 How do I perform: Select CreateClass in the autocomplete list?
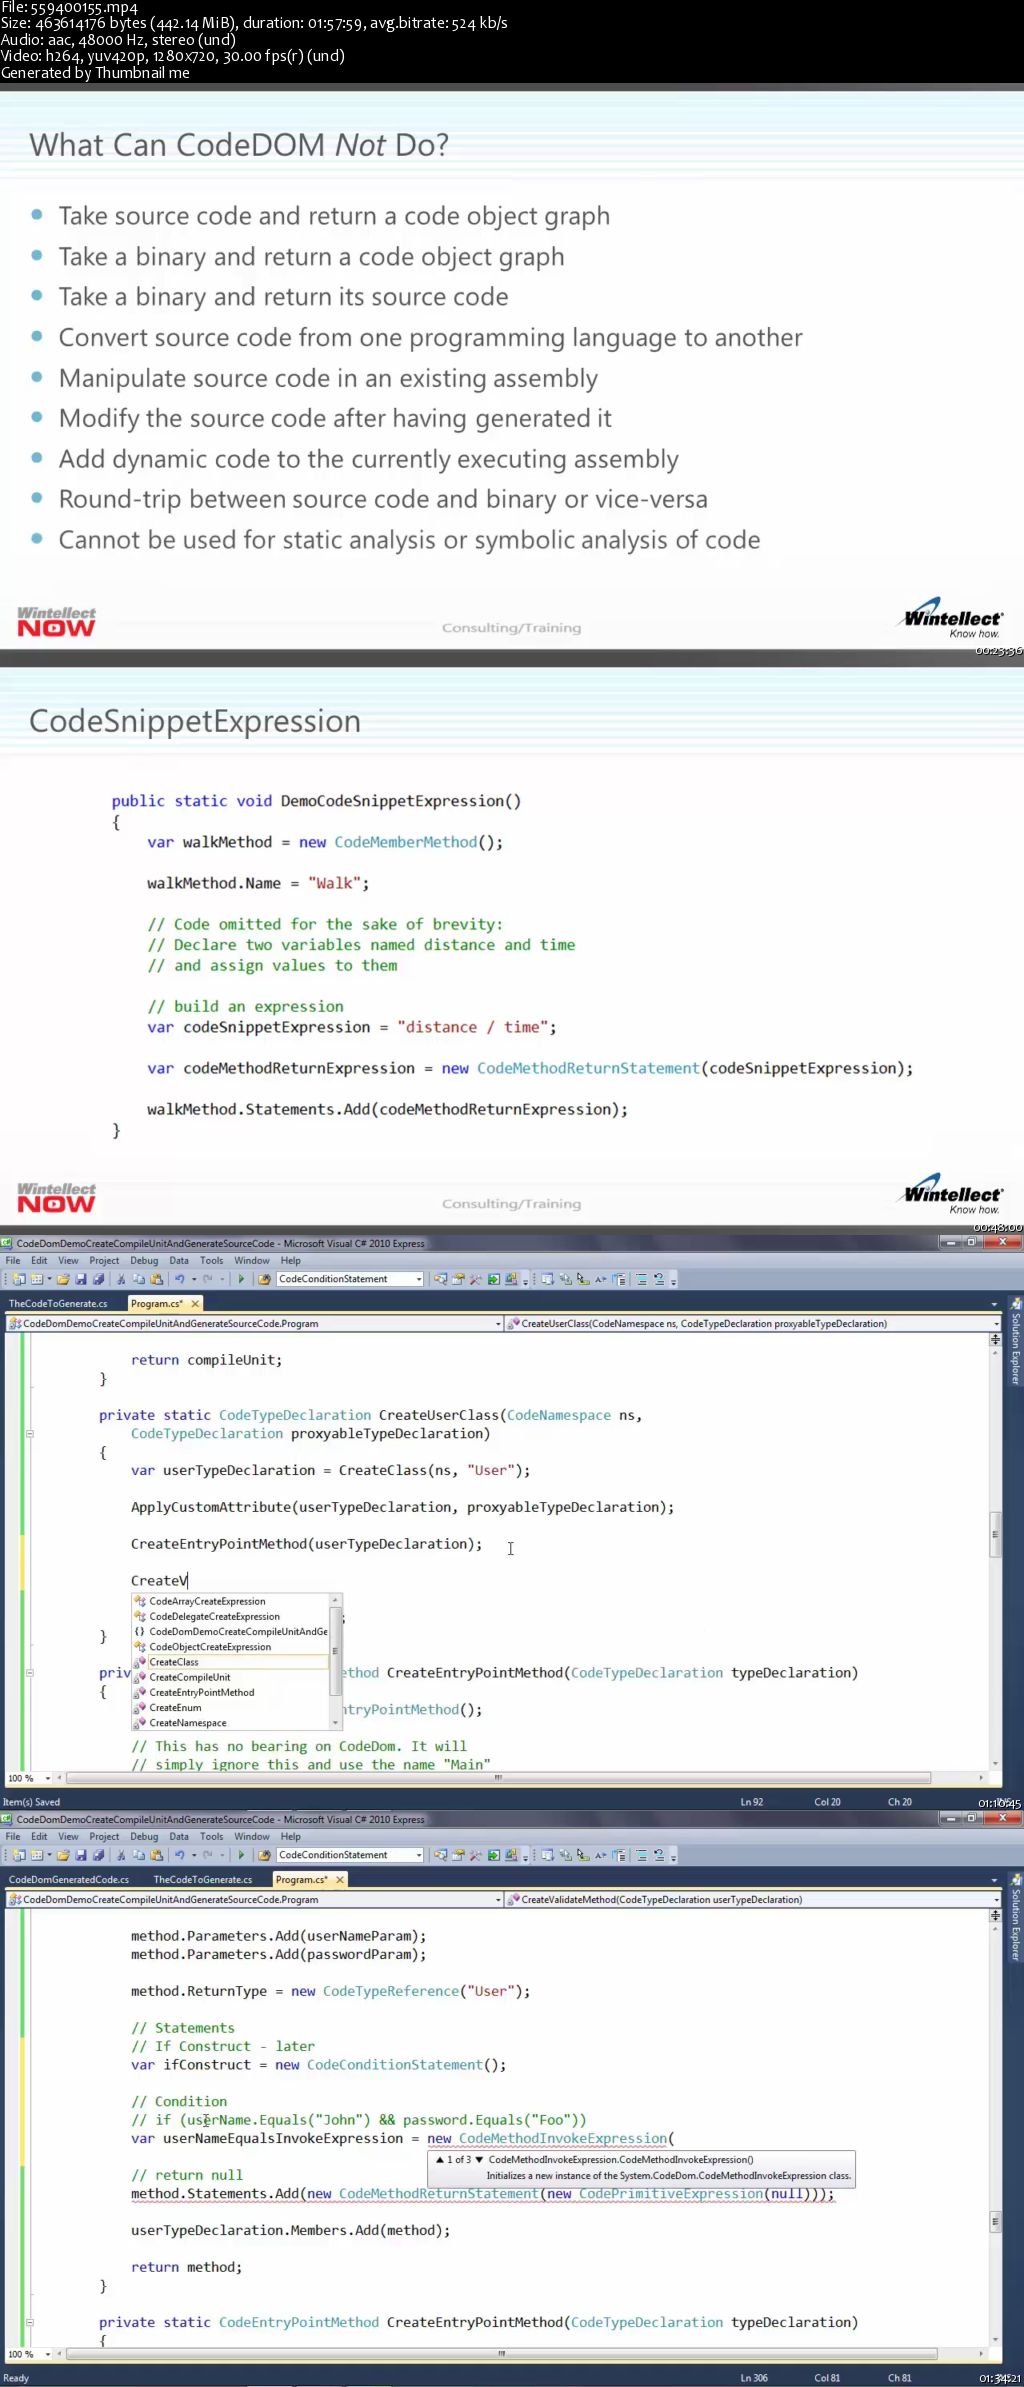point(231,1662)
